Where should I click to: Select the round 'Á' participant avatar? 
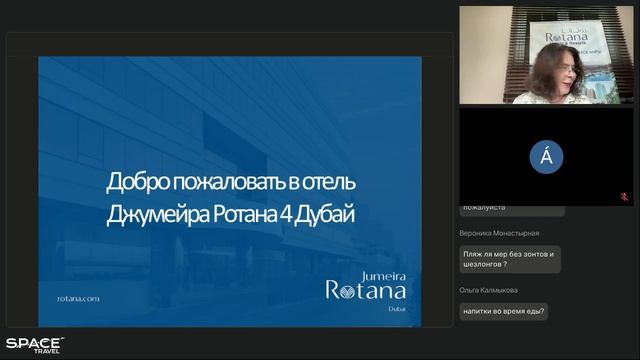(x=547, y=157)
